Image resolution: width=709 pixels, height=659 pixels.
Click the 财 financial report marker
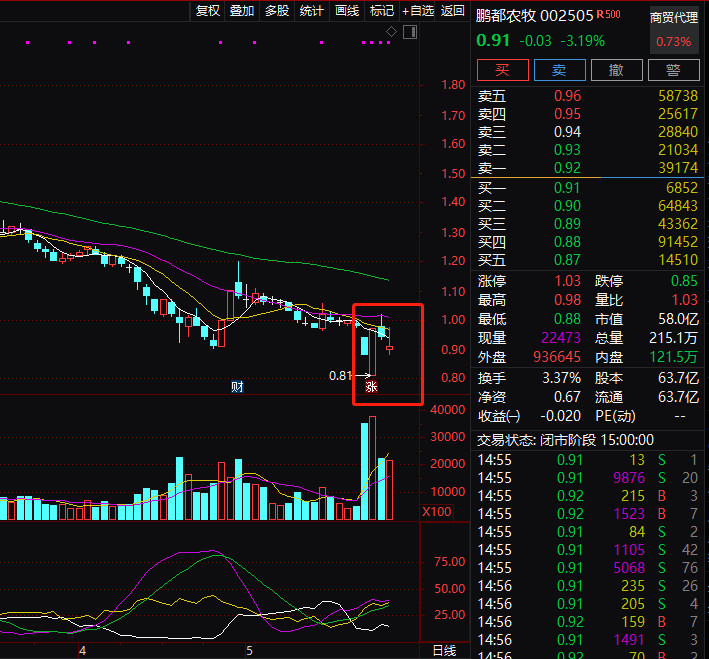(237, 386)
